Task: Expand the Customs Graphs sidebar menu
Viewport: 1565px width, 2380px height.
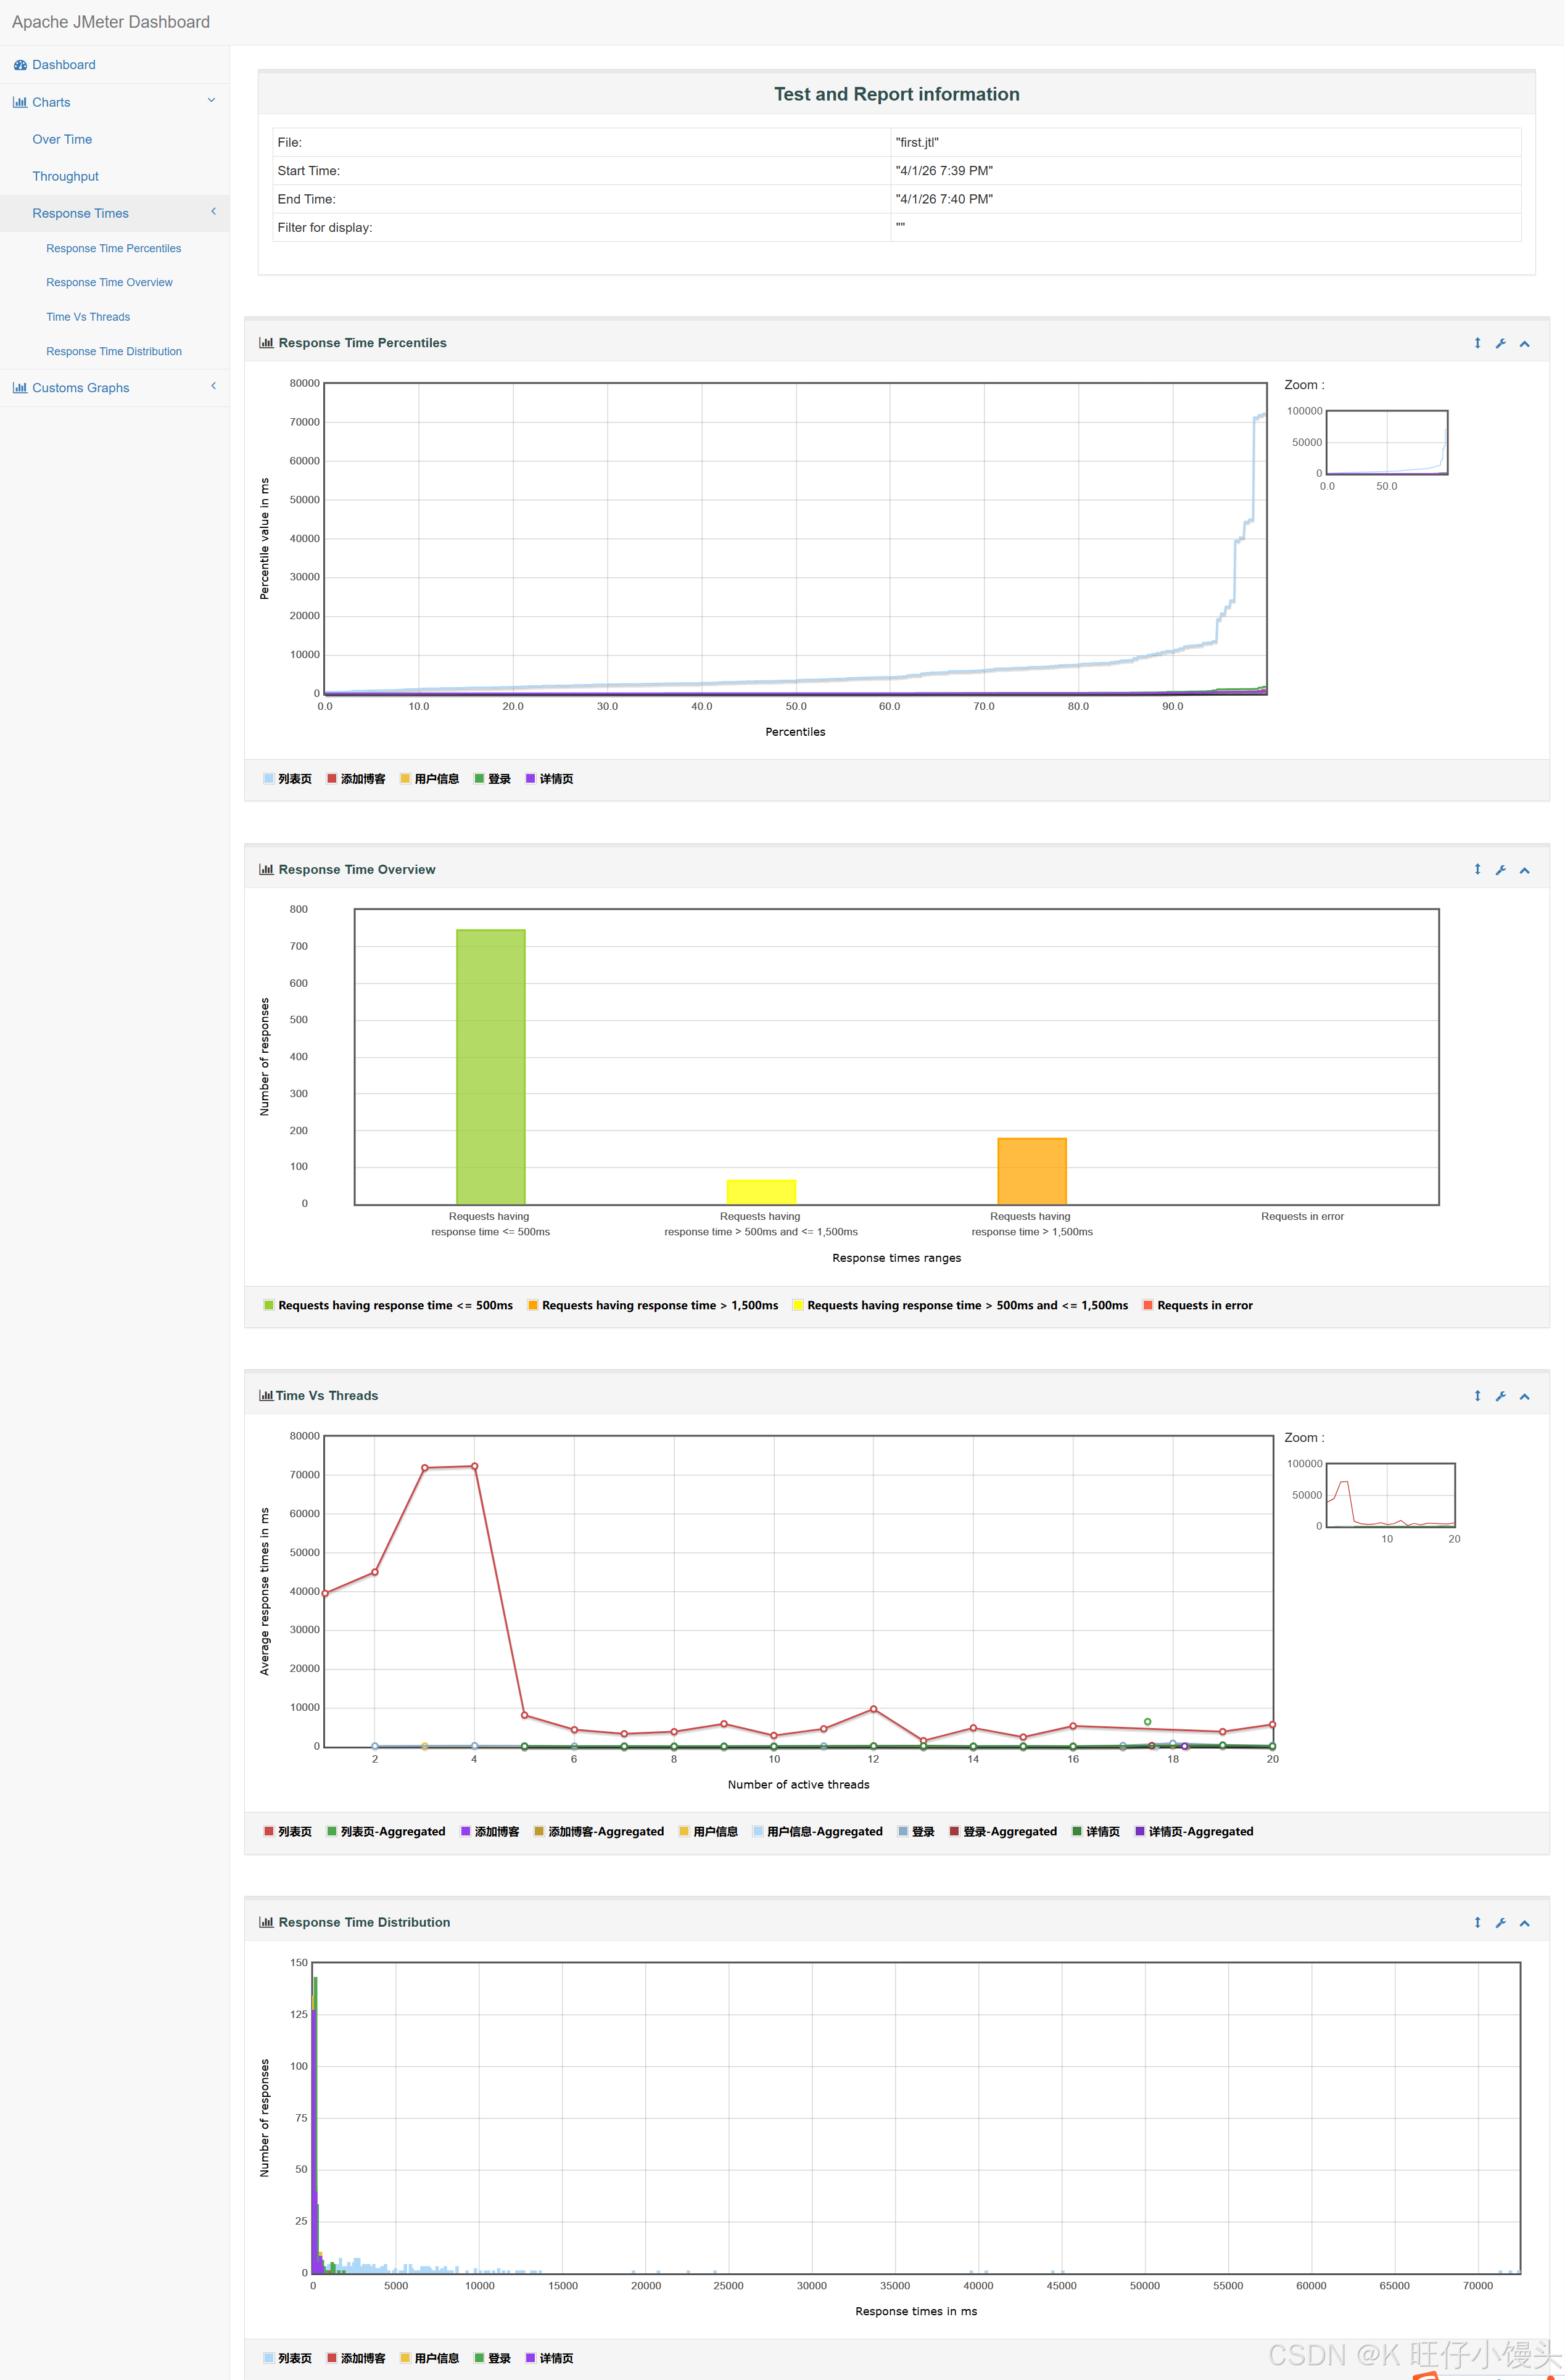Action: pyautogui.click(x=80, y=388)
